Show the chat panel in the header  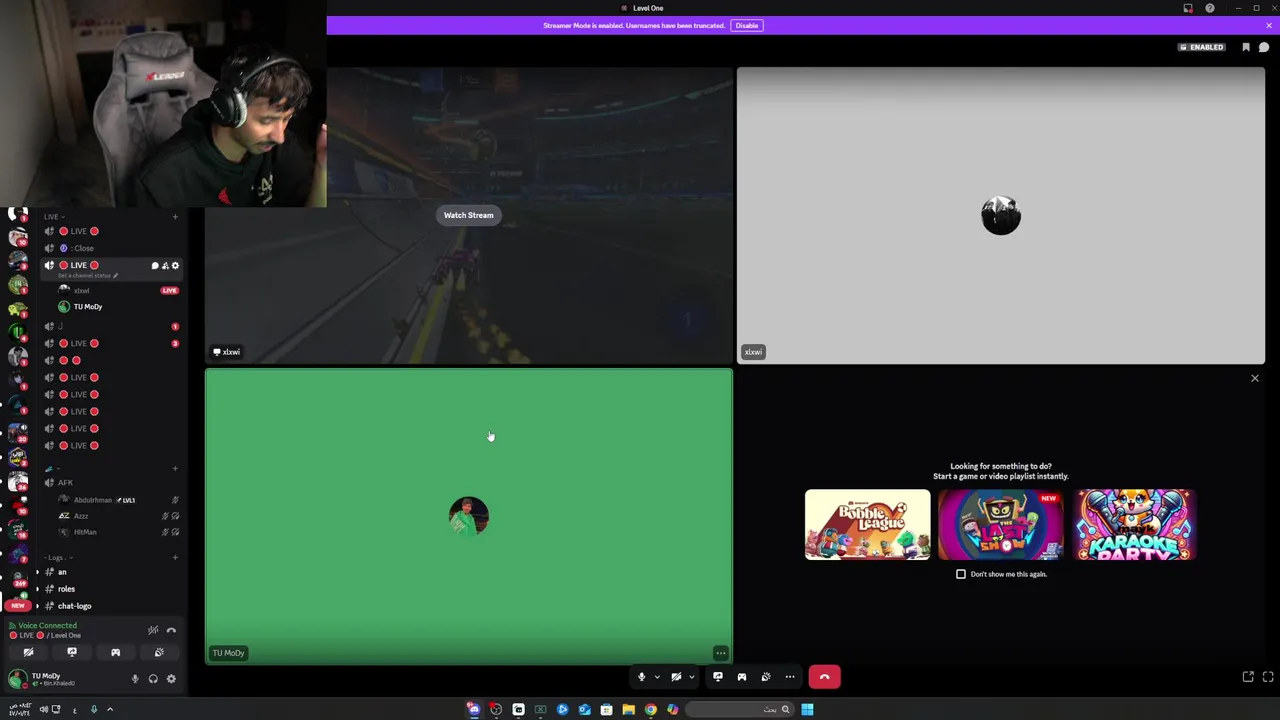pos(1264,47)
